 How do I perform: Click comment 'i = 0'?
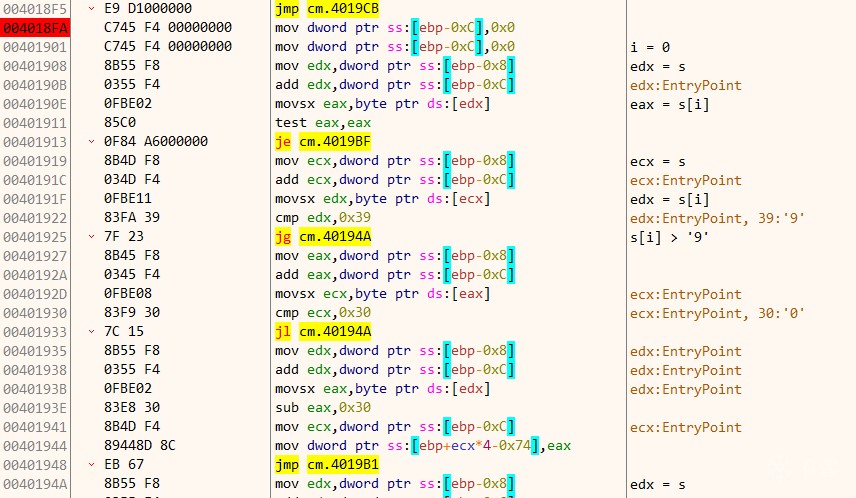[650, 48]
